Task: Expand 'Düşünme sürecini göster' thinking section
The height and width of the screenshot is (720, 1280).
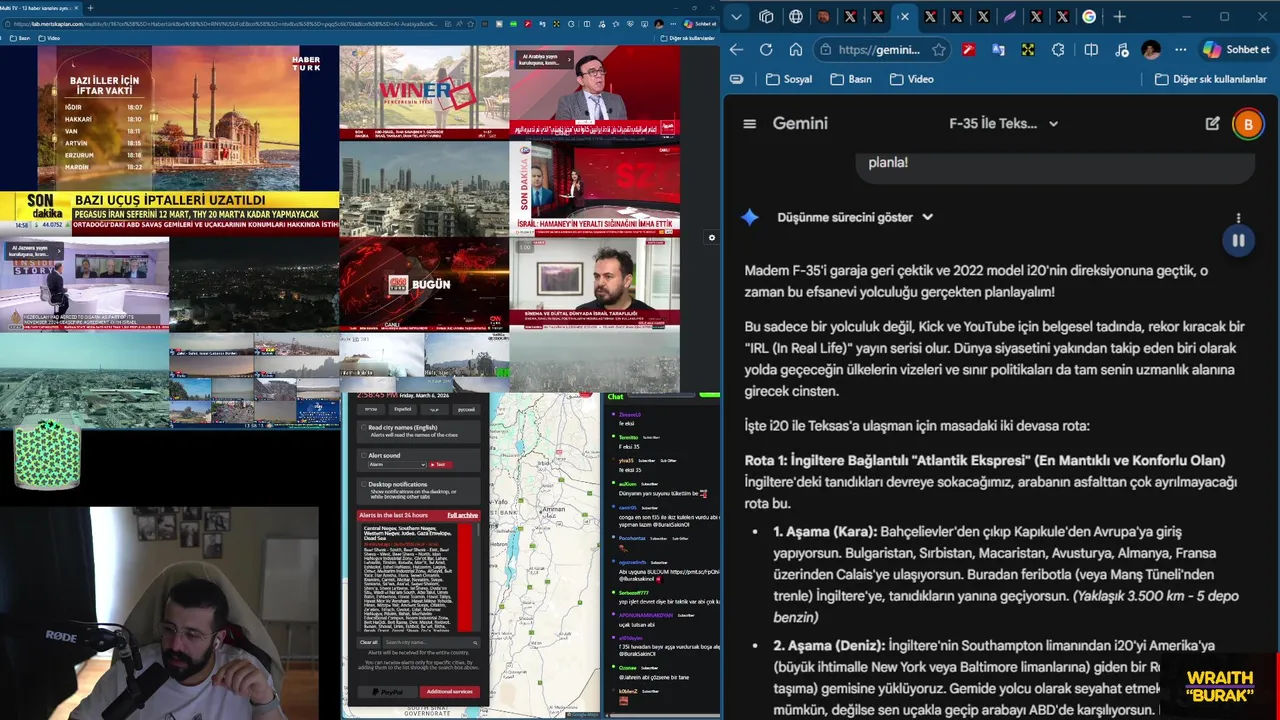Action: pyautogui.click(x=855, y=217)
